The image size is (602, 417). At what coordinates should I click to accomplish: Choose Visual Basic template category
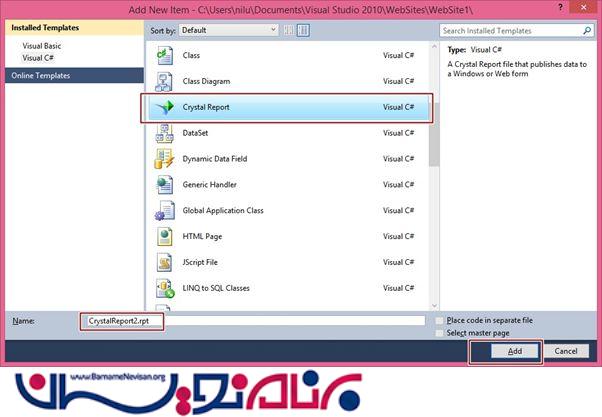tap(42, 46)
